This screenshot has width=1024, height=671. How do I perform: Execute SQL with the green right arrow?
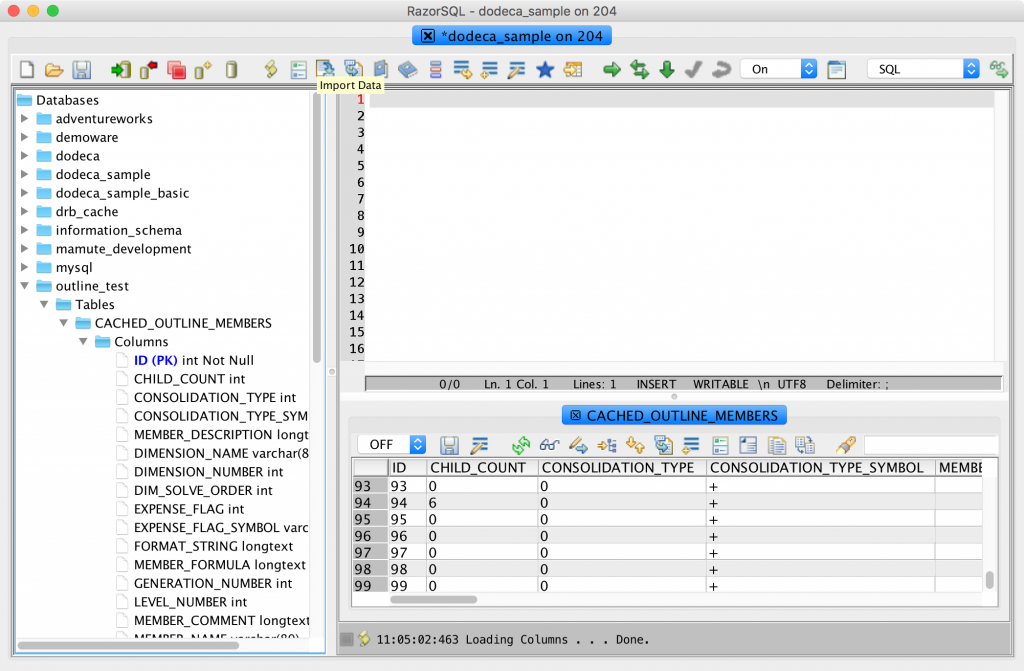click(x=612, y=69)
